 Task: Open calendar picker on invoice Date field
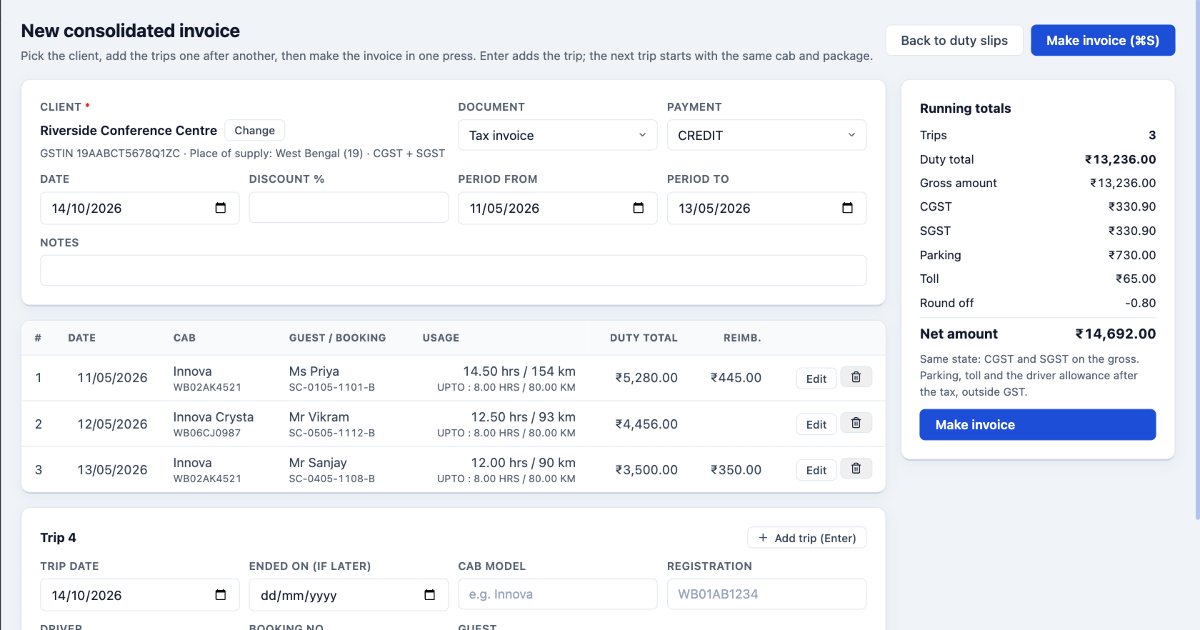click(x=221, y=208)
